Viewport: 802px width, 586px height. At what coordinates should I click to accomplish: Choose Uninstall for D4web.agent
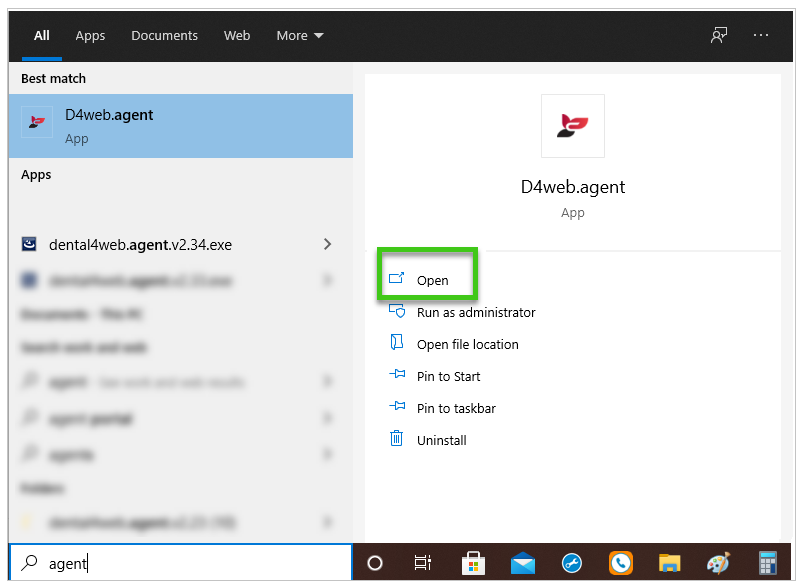pos(441,441)
